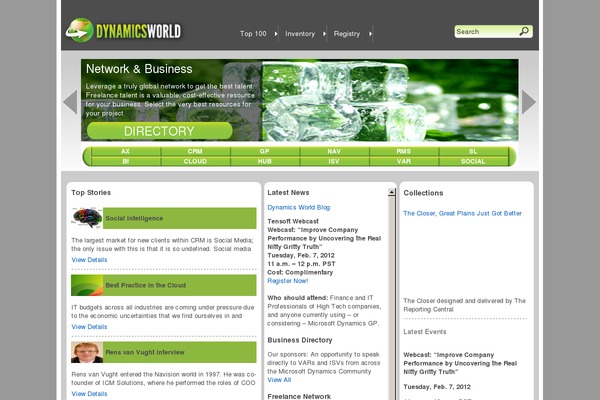
Task: Select the RMS category tab
Action: pos(404,151)
